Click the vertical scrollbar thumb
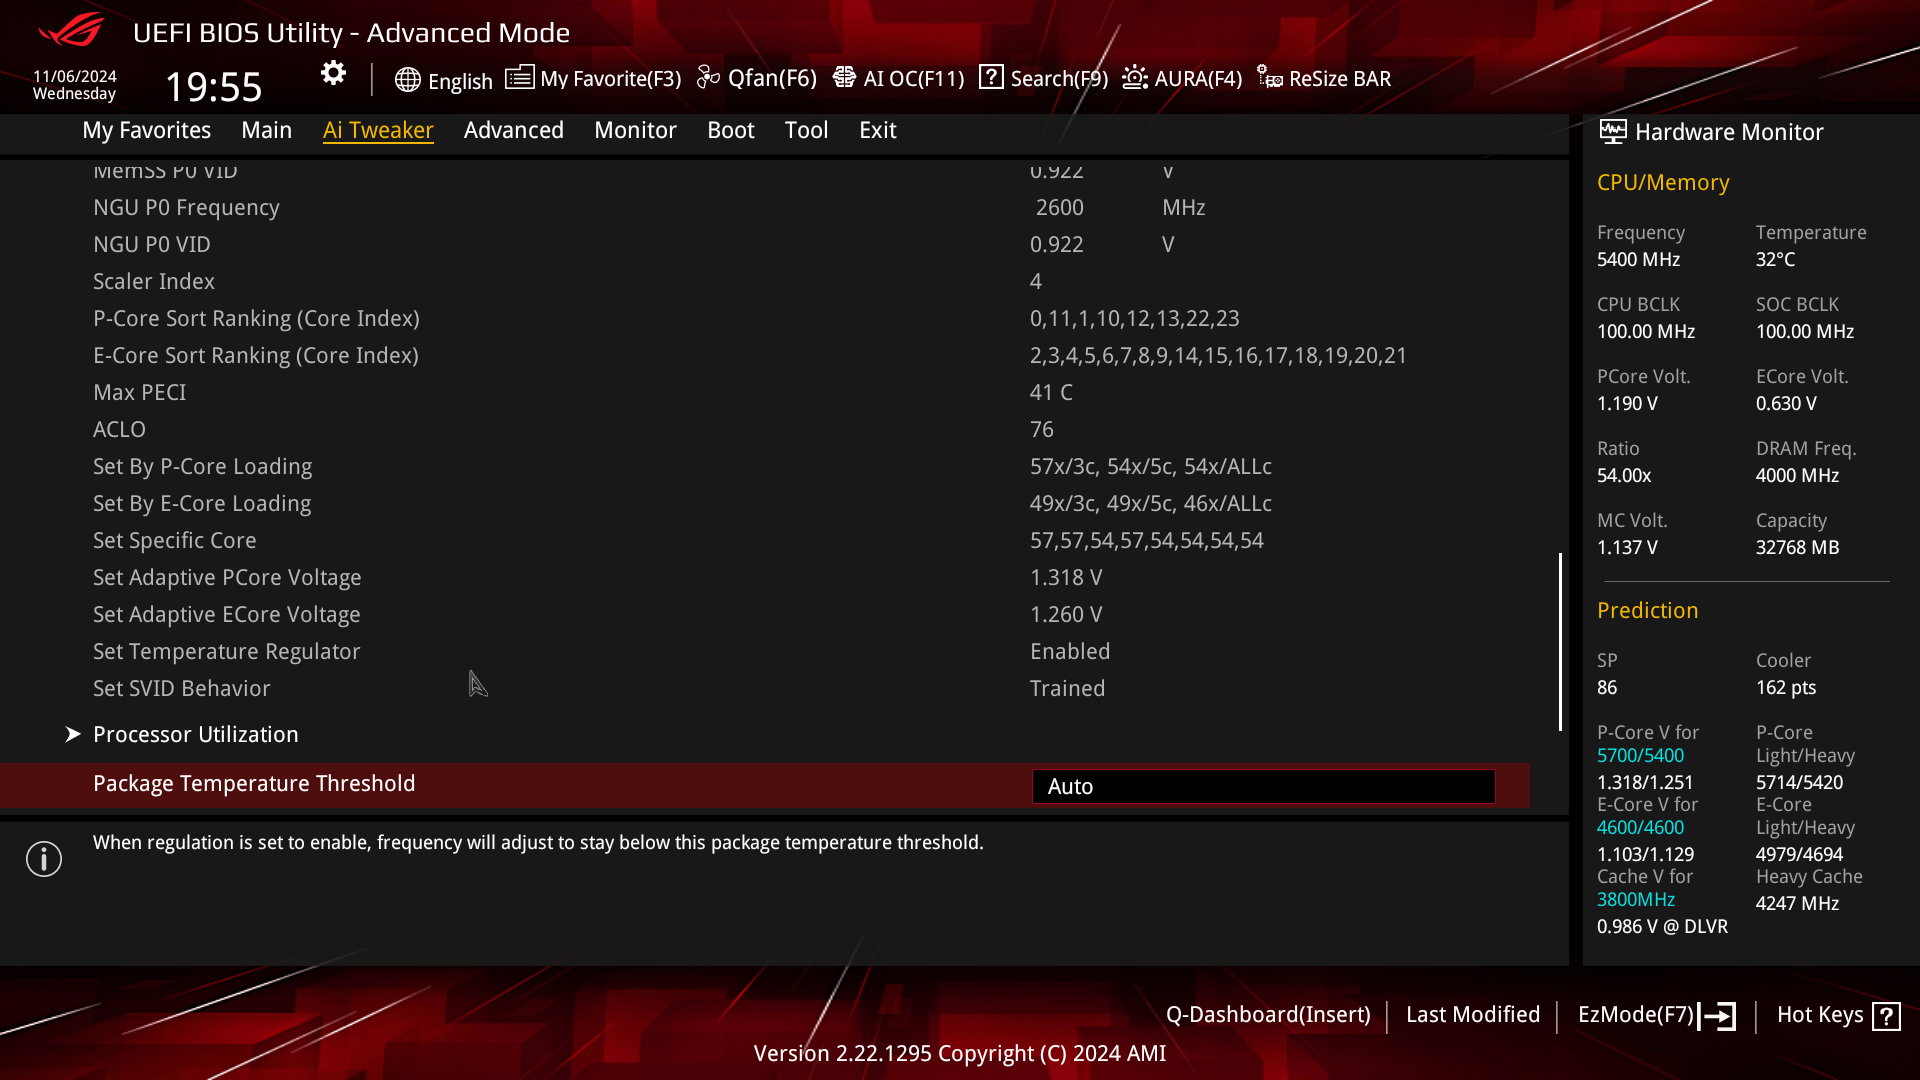 click(x=1560, y=641)
